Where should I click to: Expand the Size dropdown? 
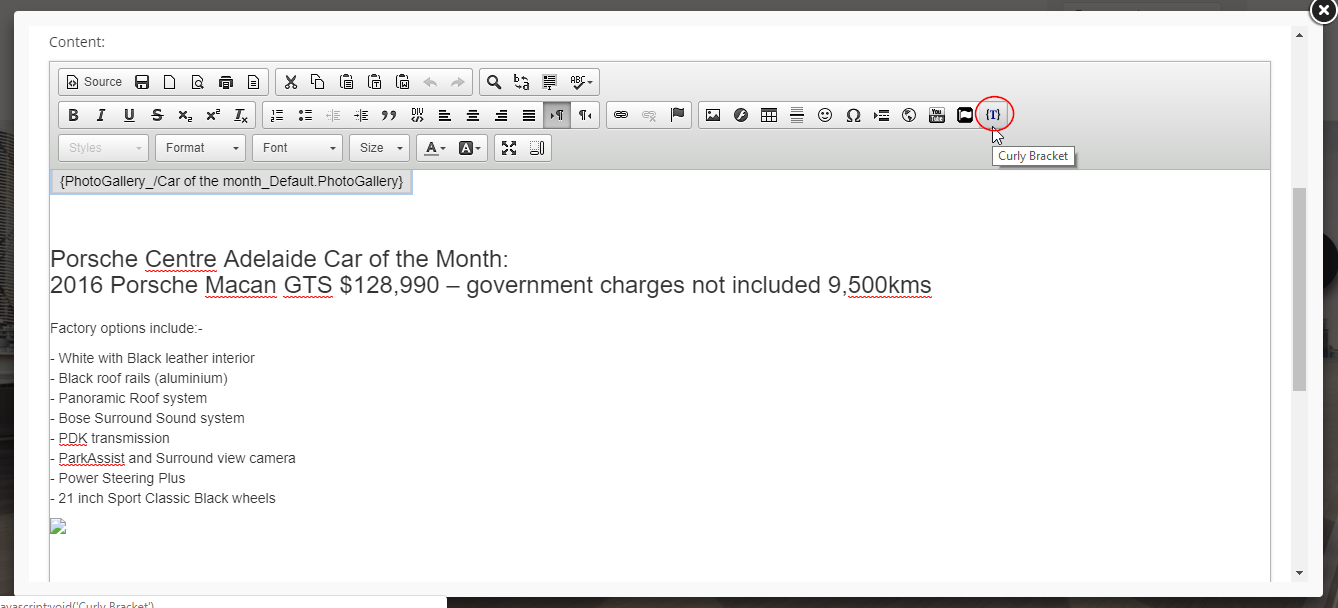379,148
